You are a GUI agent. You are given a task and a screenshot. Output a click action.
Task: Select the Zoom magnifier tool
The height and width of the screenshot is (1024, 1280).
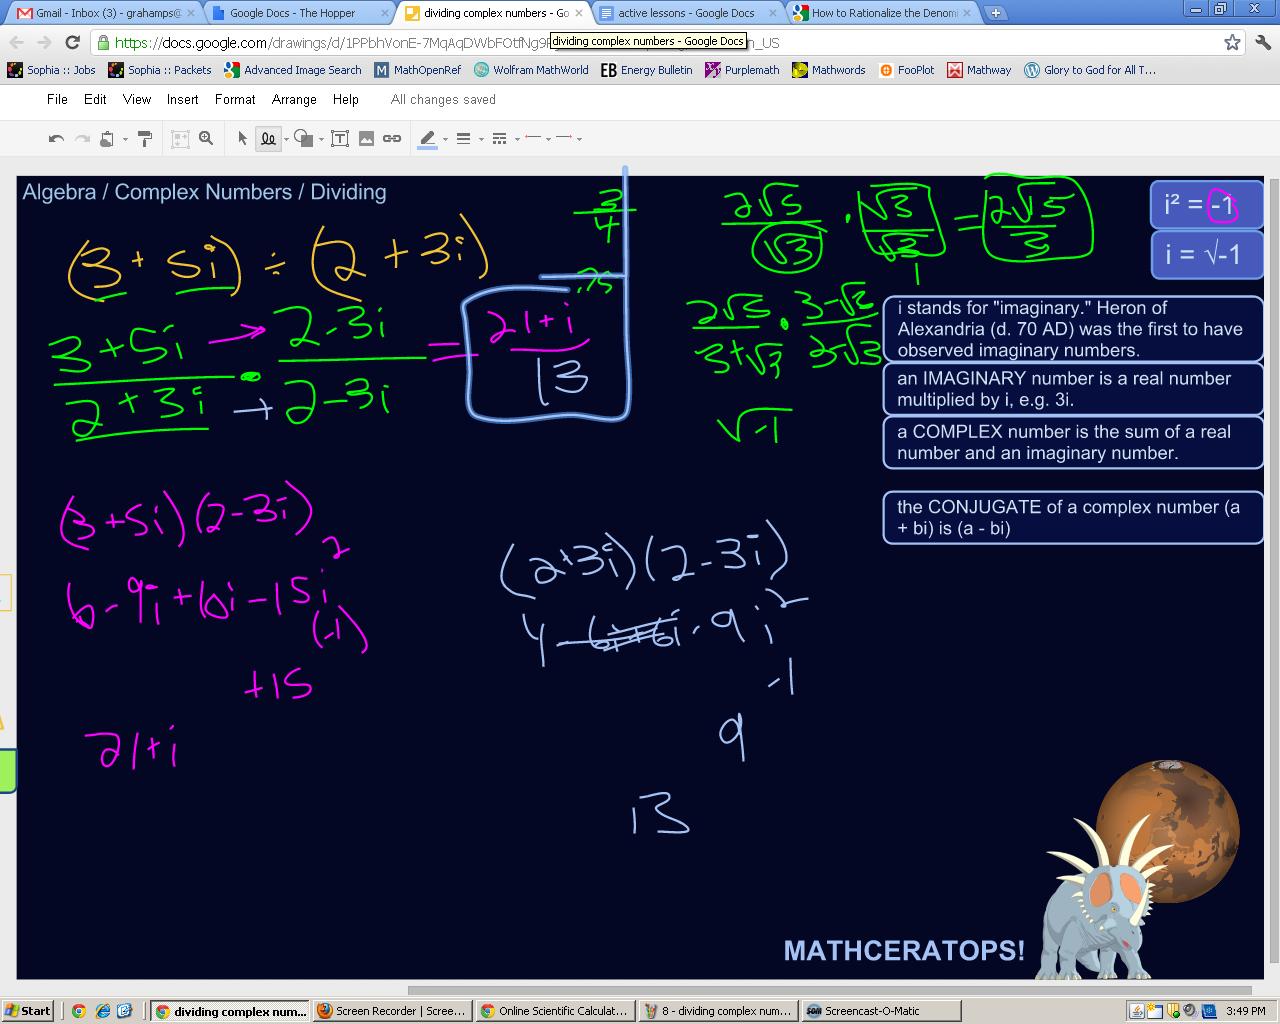206,139
